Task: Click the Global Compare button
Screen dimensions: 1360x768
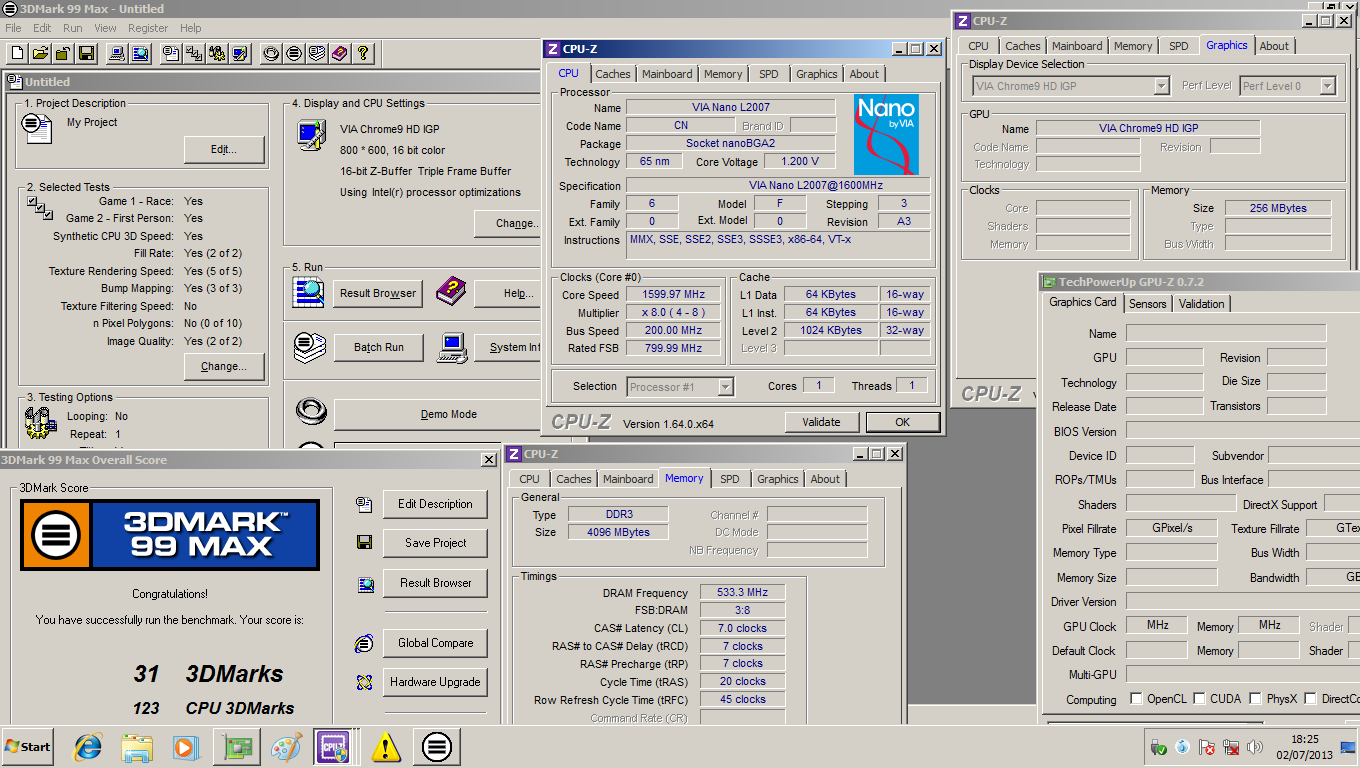Action: tap(435, 643)
